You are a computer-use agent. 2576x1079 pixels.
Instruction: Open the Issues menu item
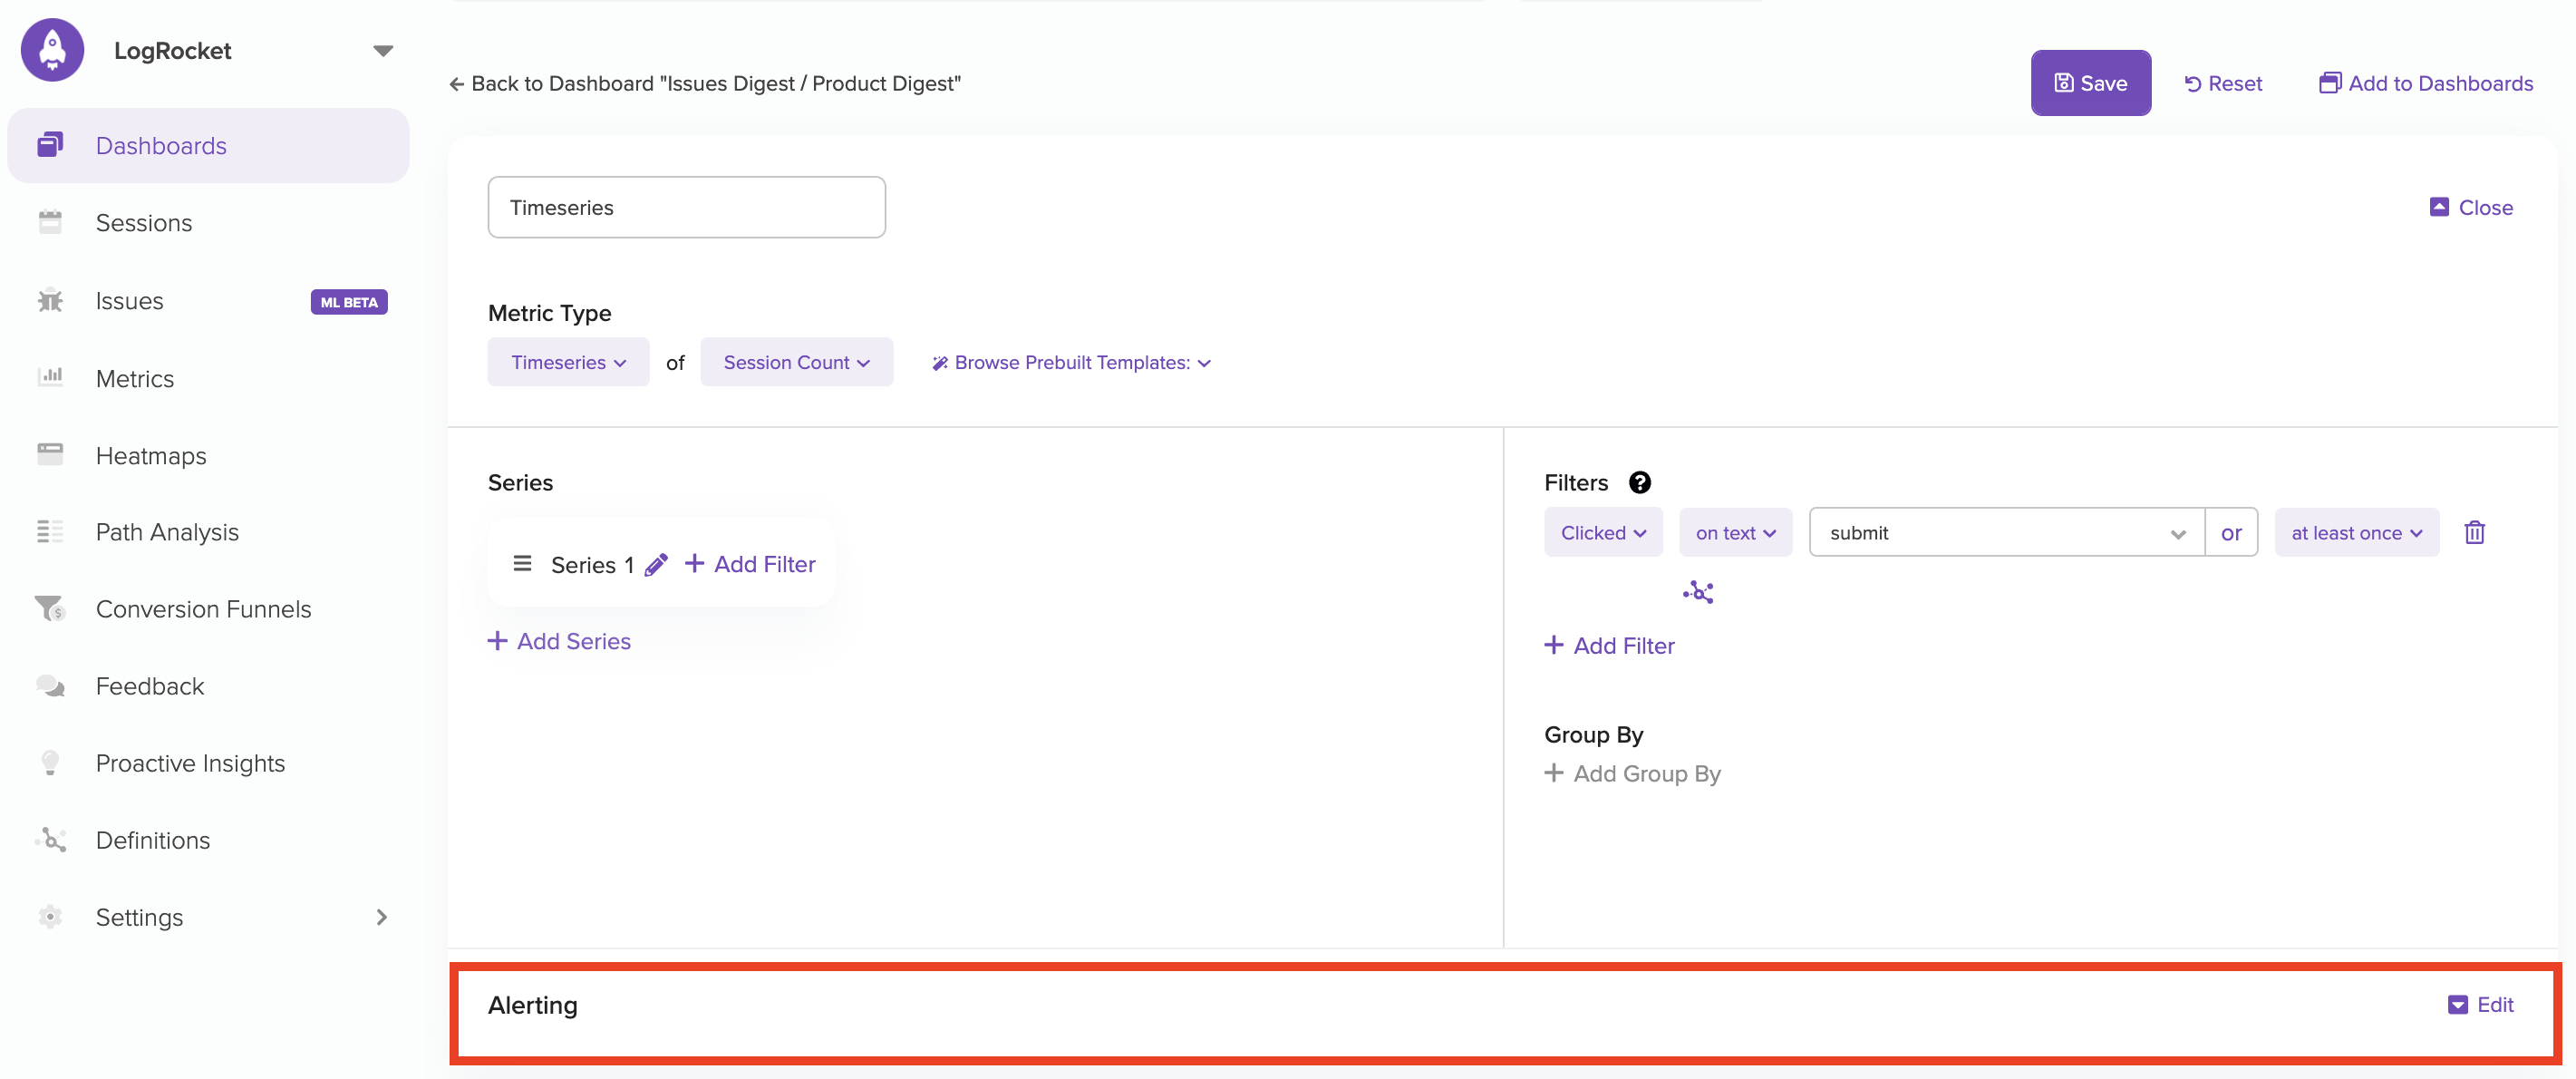[129, 301]
